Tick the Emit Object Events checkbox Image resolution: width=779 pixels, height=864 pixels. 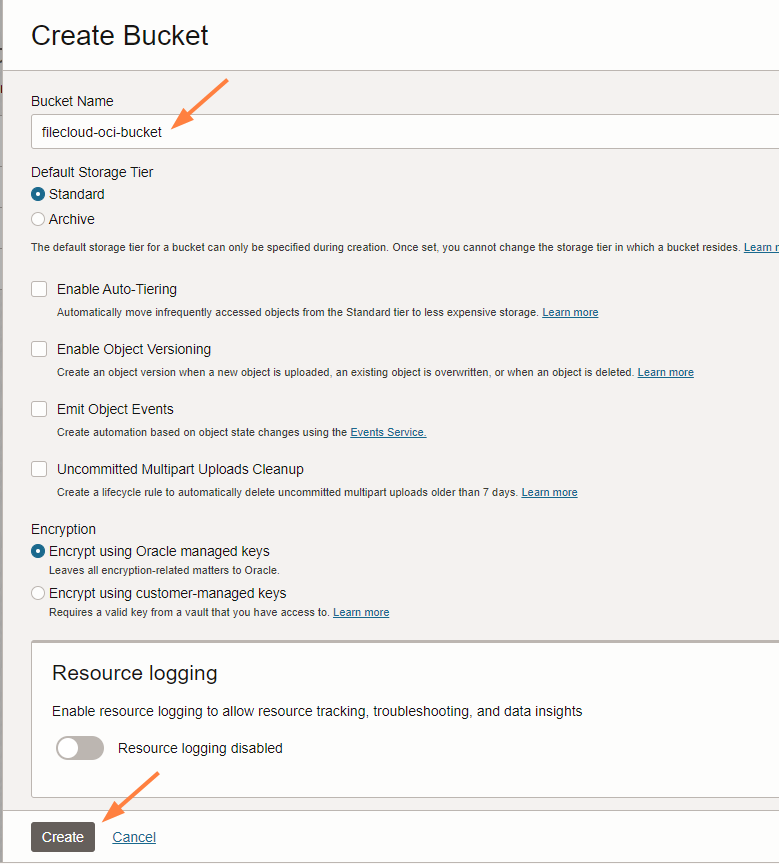pyautogui.click(x=39, y=409)
